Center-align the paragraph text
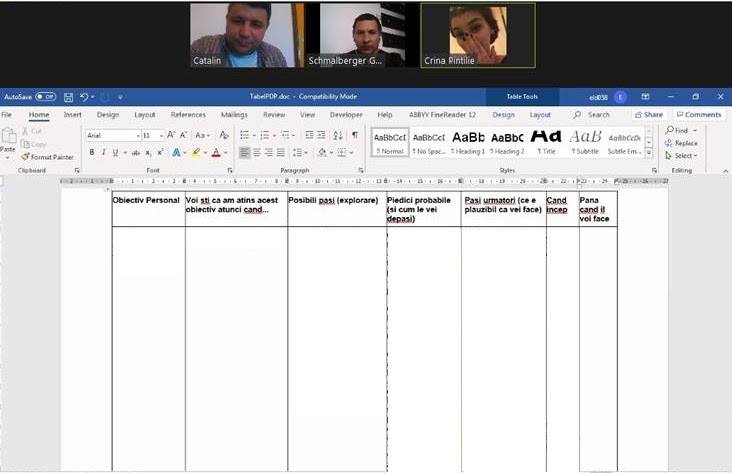Image resolution: width=732 pixels, height=473 pixels. (258, 153)
